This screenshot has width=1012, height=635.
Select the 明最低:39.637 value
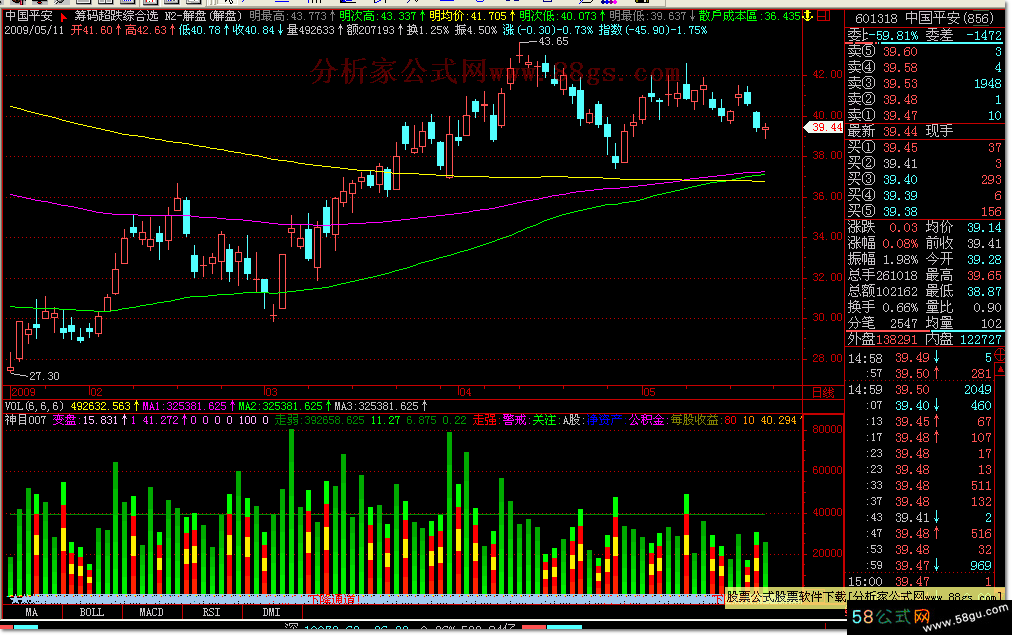click(x=652, y=16)
